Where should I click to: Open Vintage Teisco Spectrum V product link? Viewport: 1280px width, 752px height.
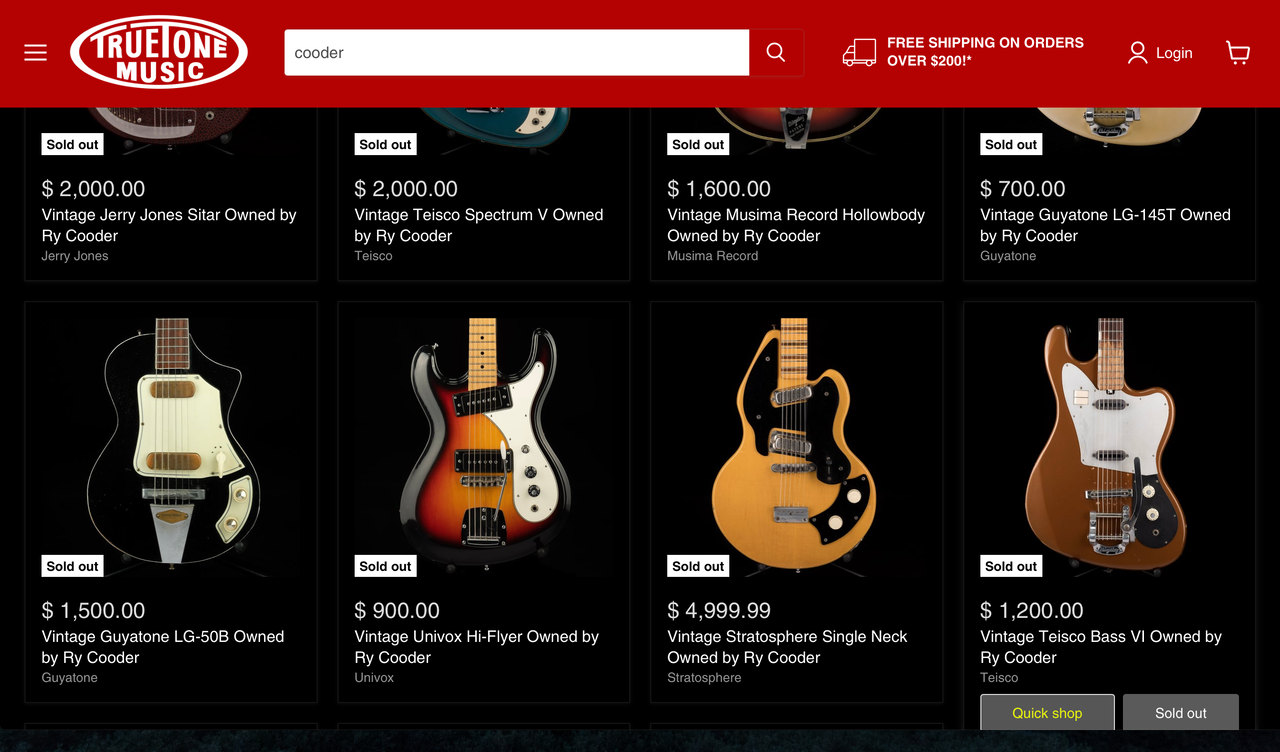pyautogui.click(x=479, y=225)
